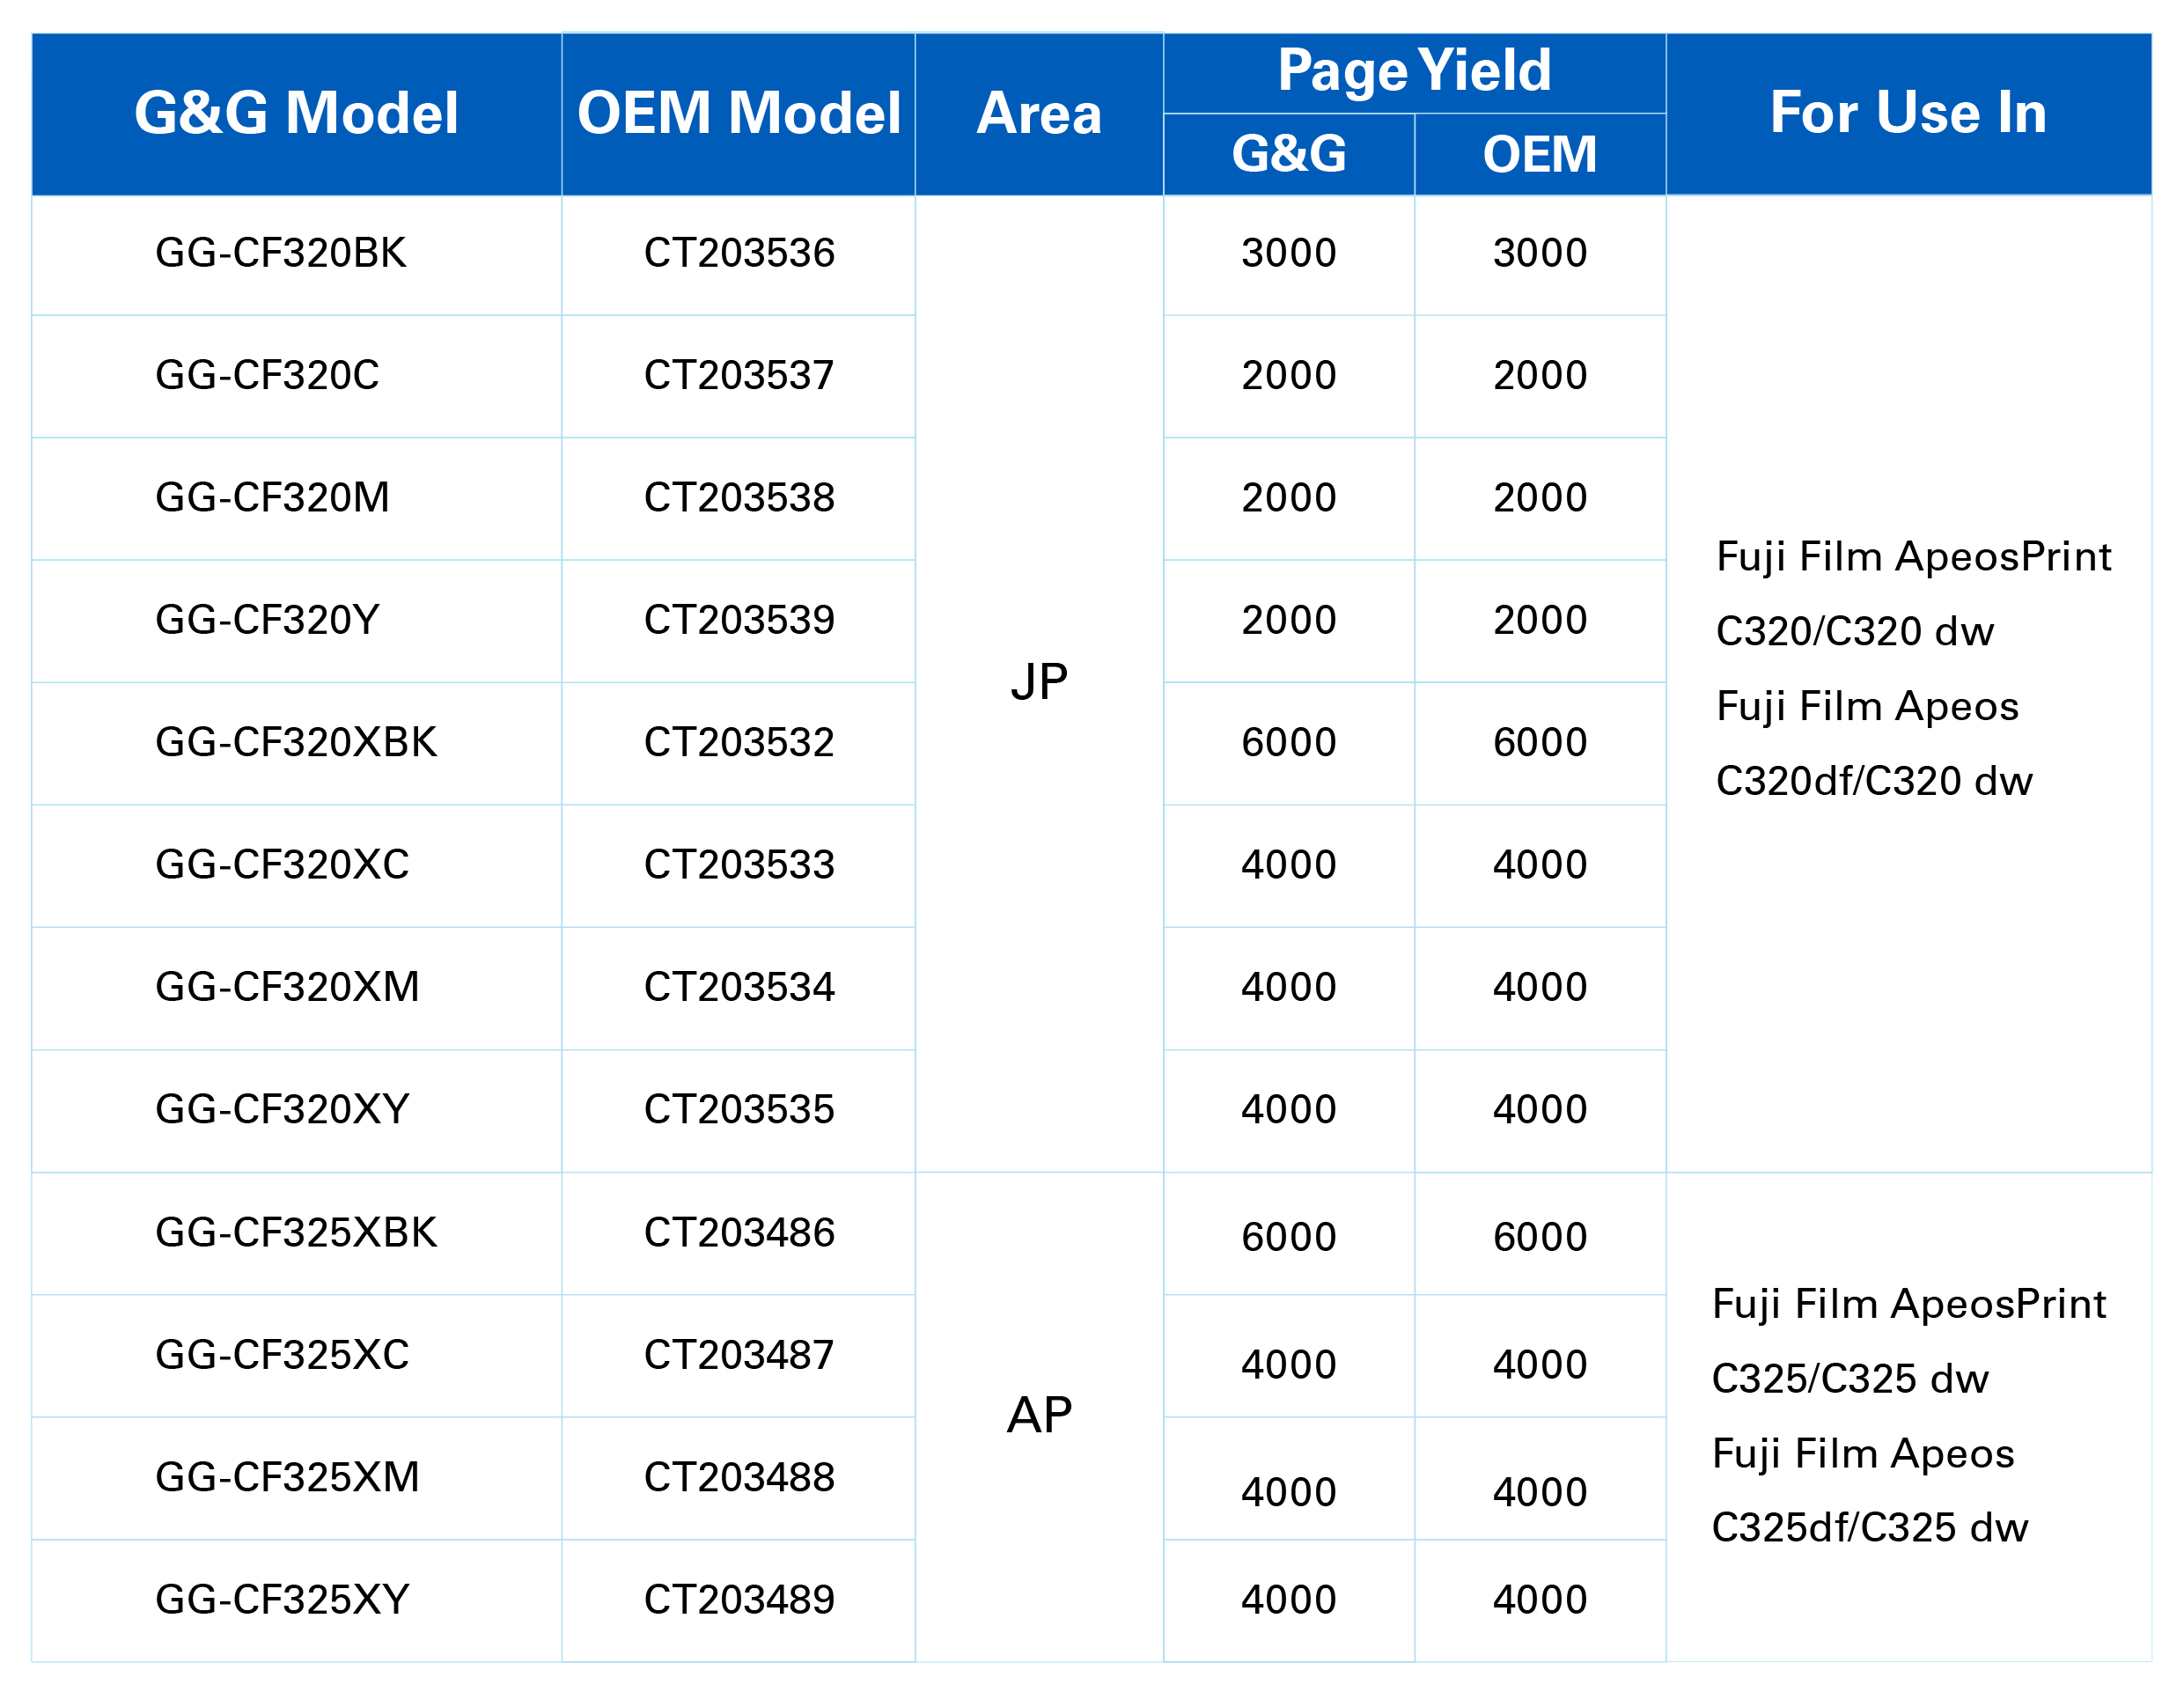Click OEM code CT203532

tap(739, 742)
